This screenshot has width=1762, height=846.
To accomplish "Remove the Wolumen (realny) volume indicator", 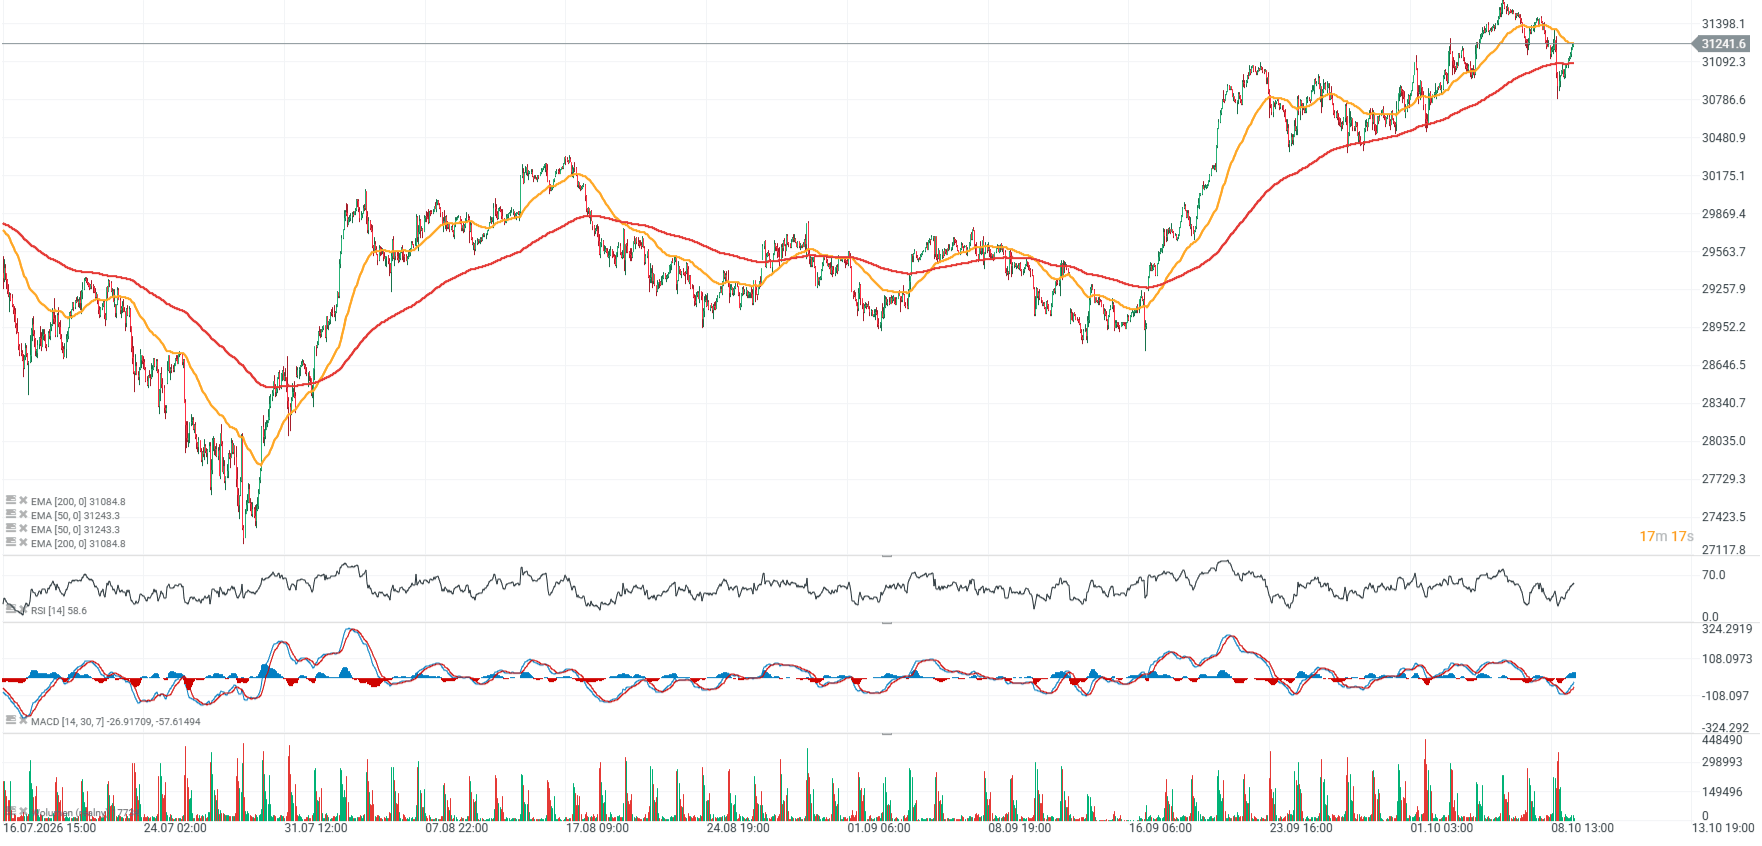I will [23, 811].
